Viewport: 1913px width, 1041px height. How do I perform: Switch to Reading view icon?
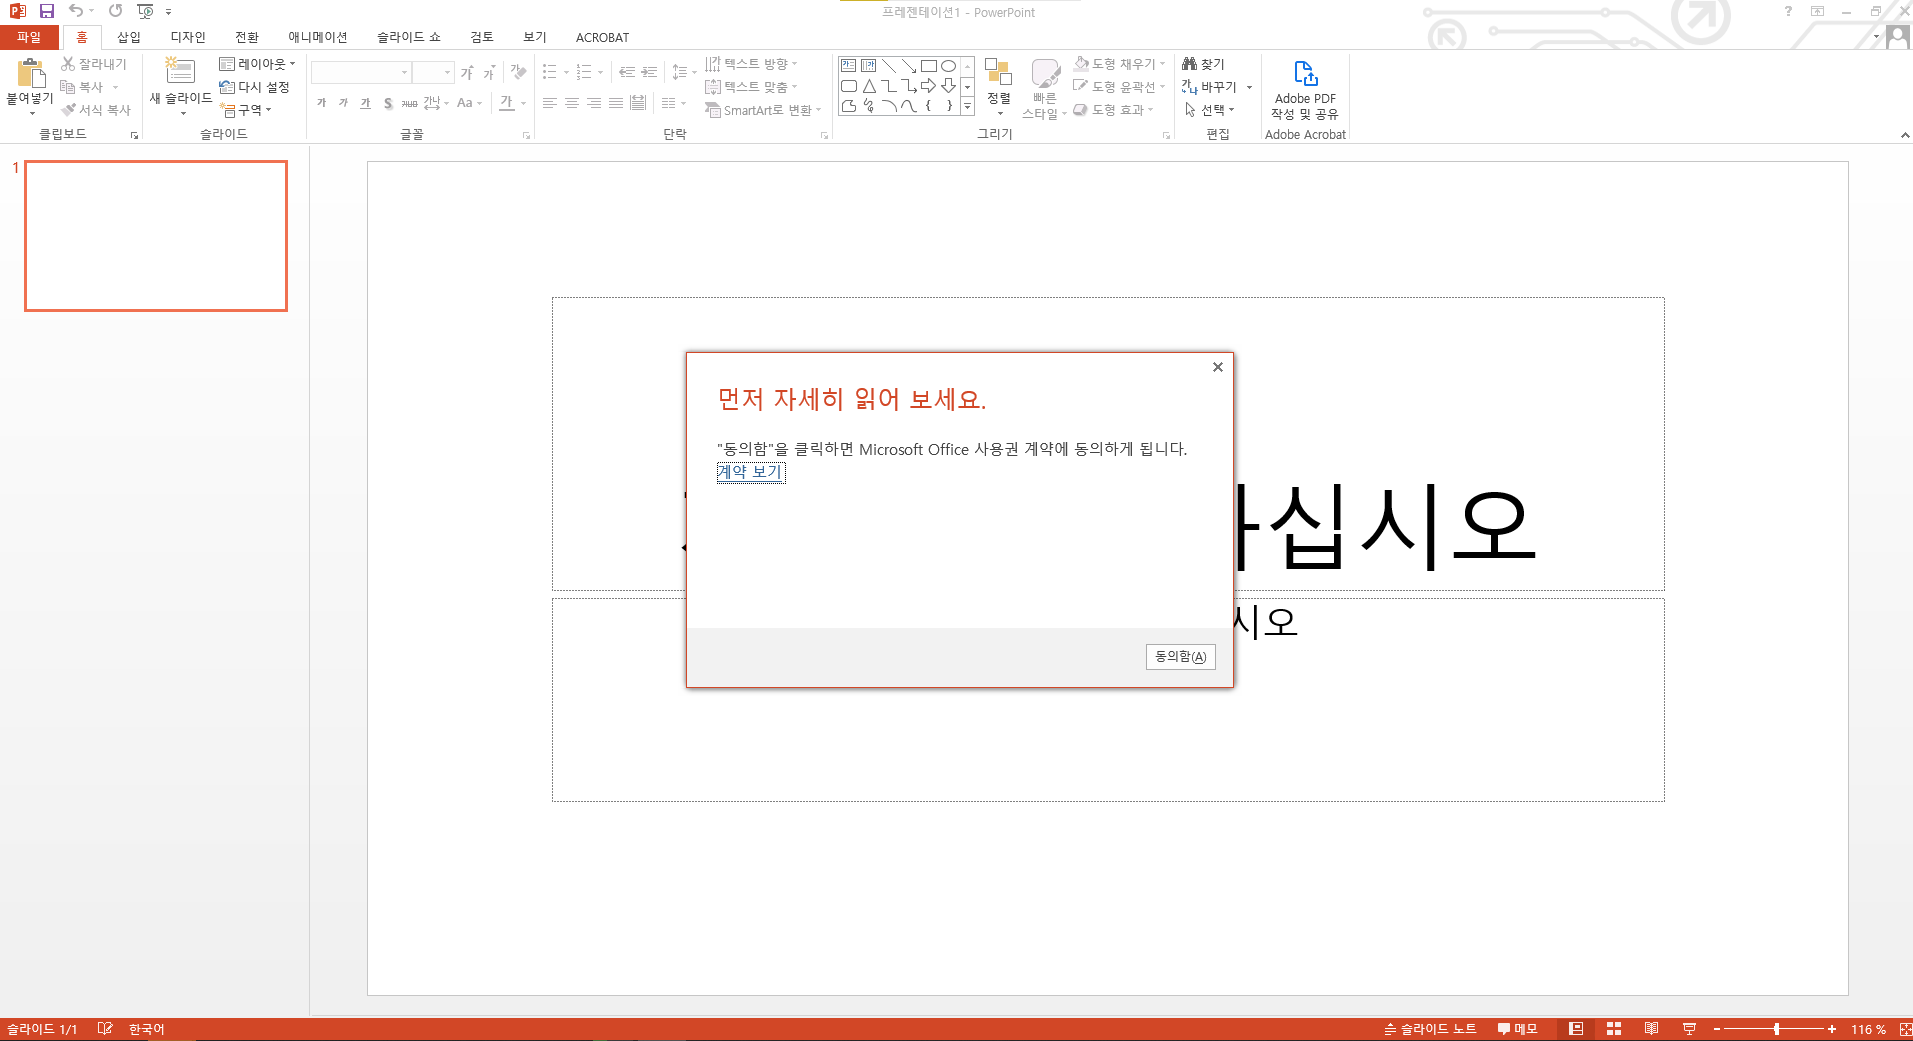tap(1651, 1029)
